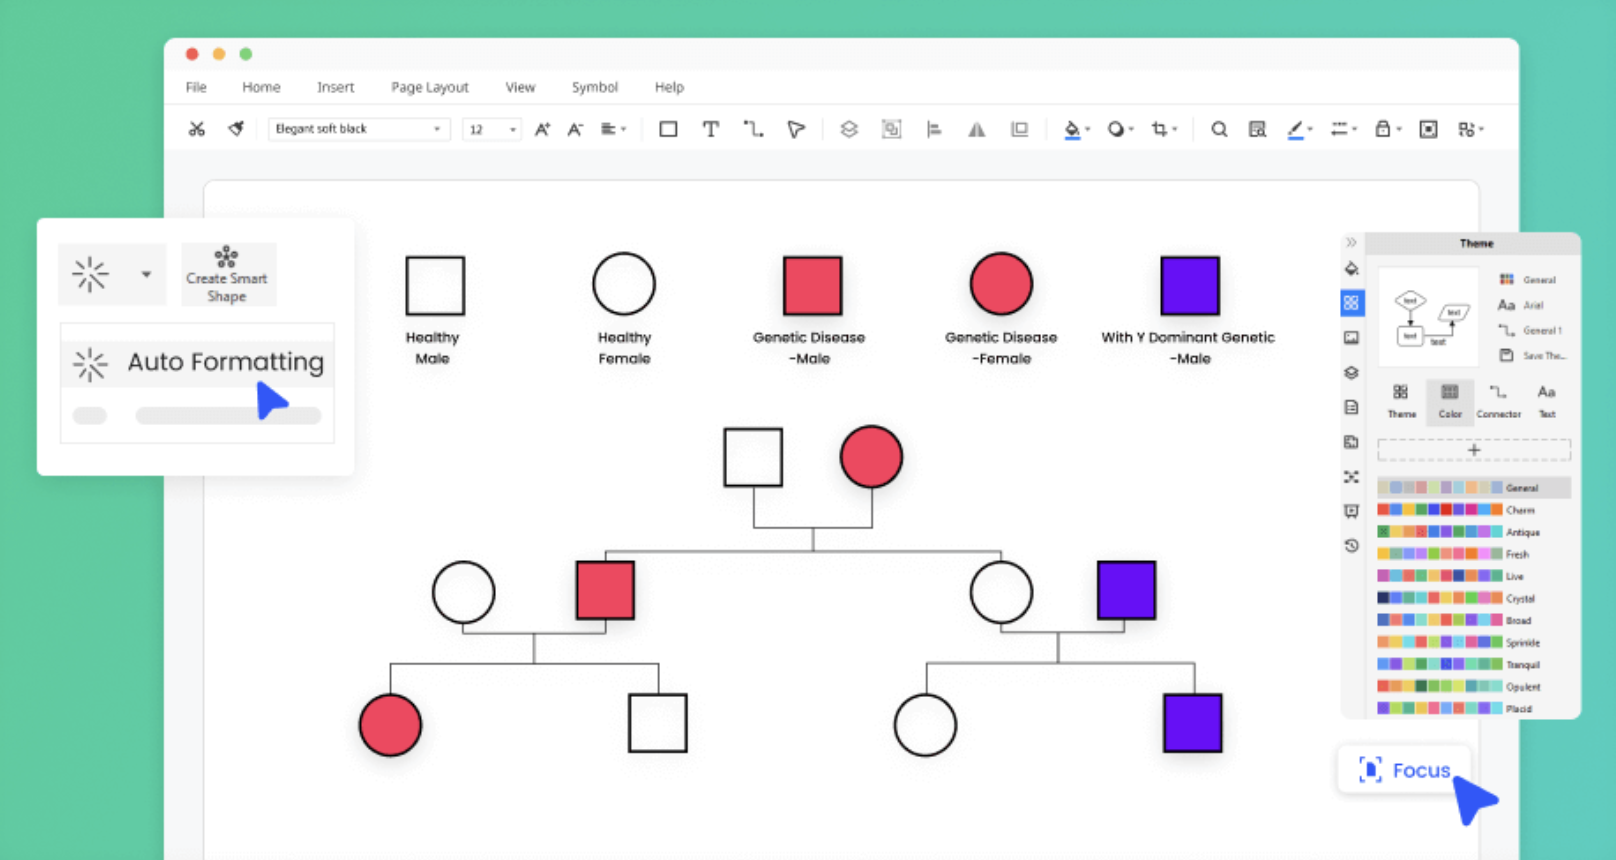Screen dimensions: 1616x860
Task: Open the Help menu
Action: click(669, 87)
